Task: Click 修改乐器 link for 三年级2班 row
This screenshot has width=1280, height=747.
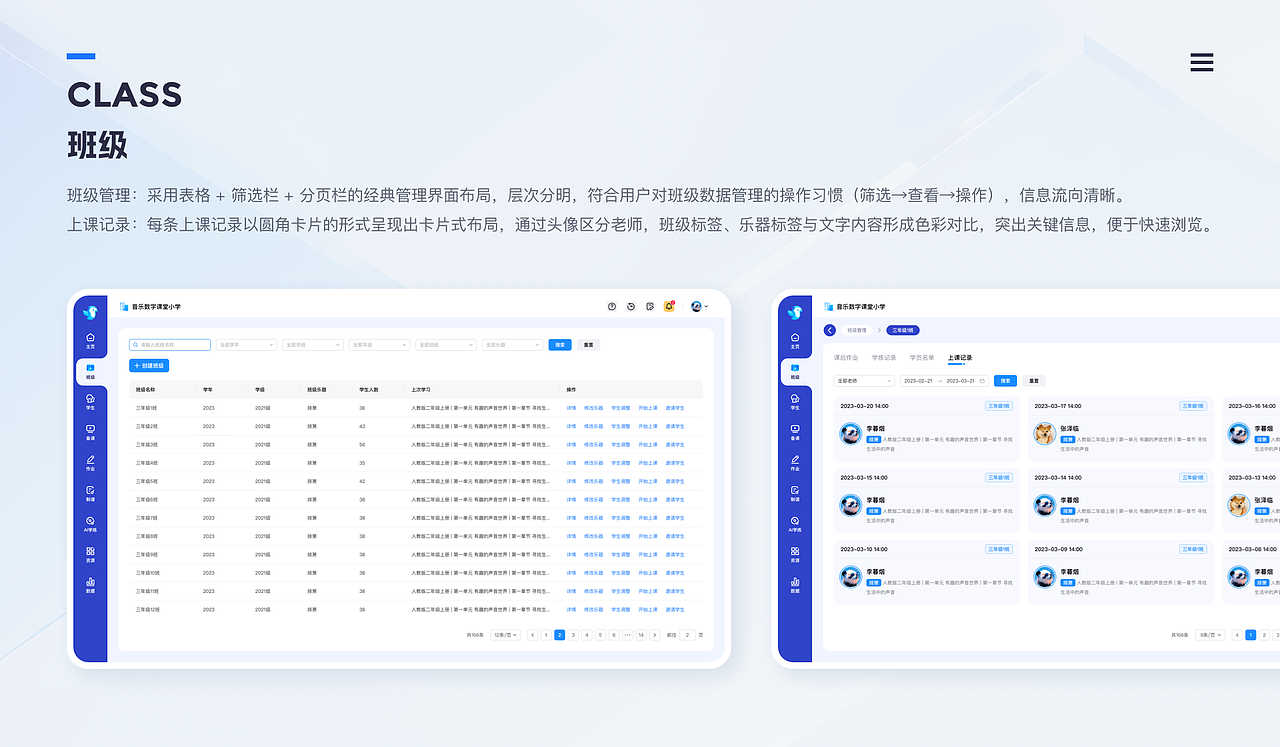Action: coord(593,426)
